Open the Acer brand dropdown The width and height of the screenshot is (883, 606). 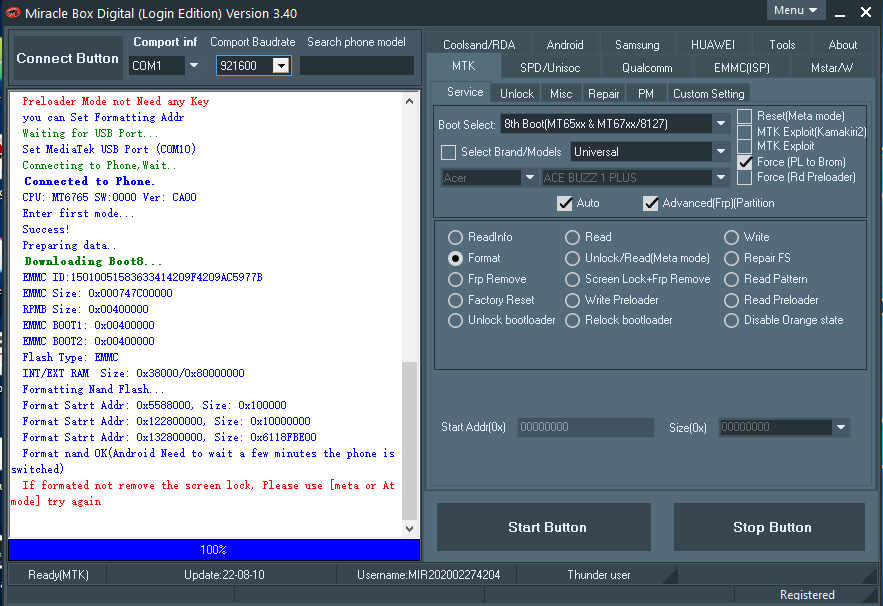tap(529, 177)
